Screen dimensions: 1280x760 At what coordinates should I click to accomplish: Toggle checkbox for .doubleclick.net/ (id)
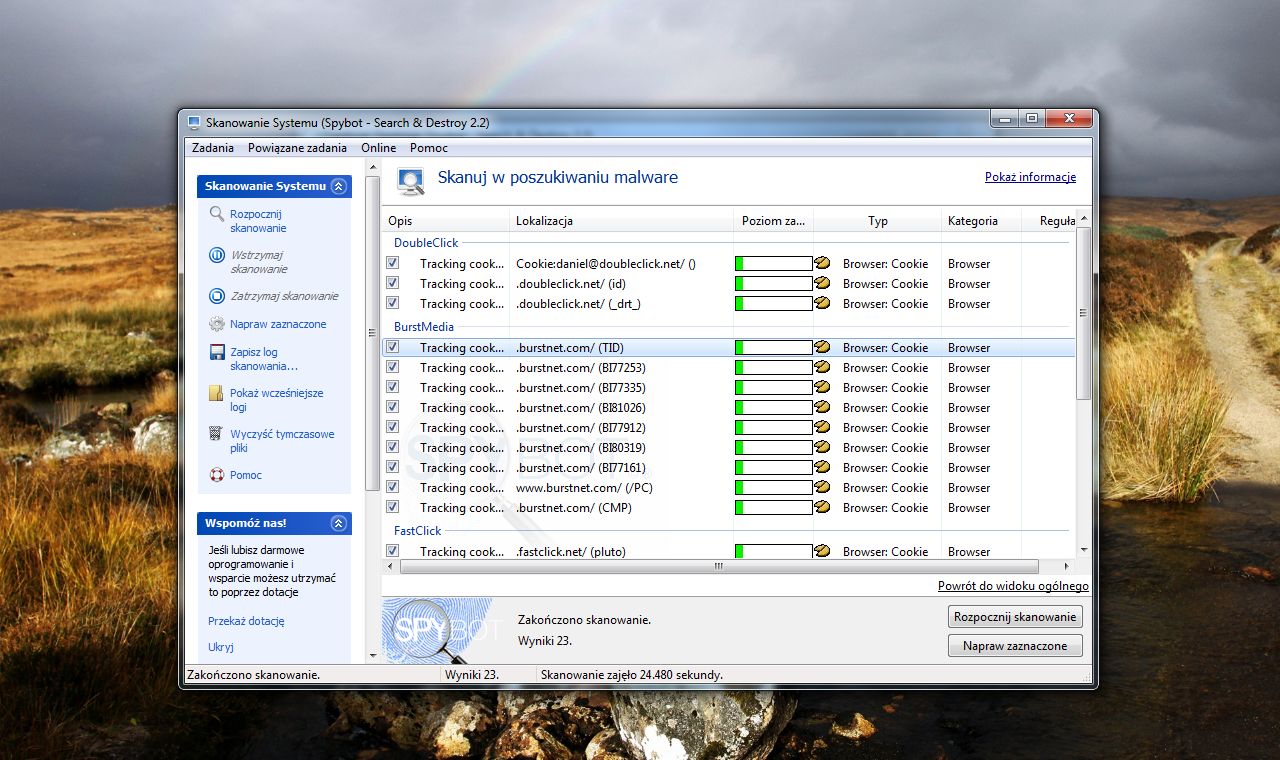[x=393, y=283]
